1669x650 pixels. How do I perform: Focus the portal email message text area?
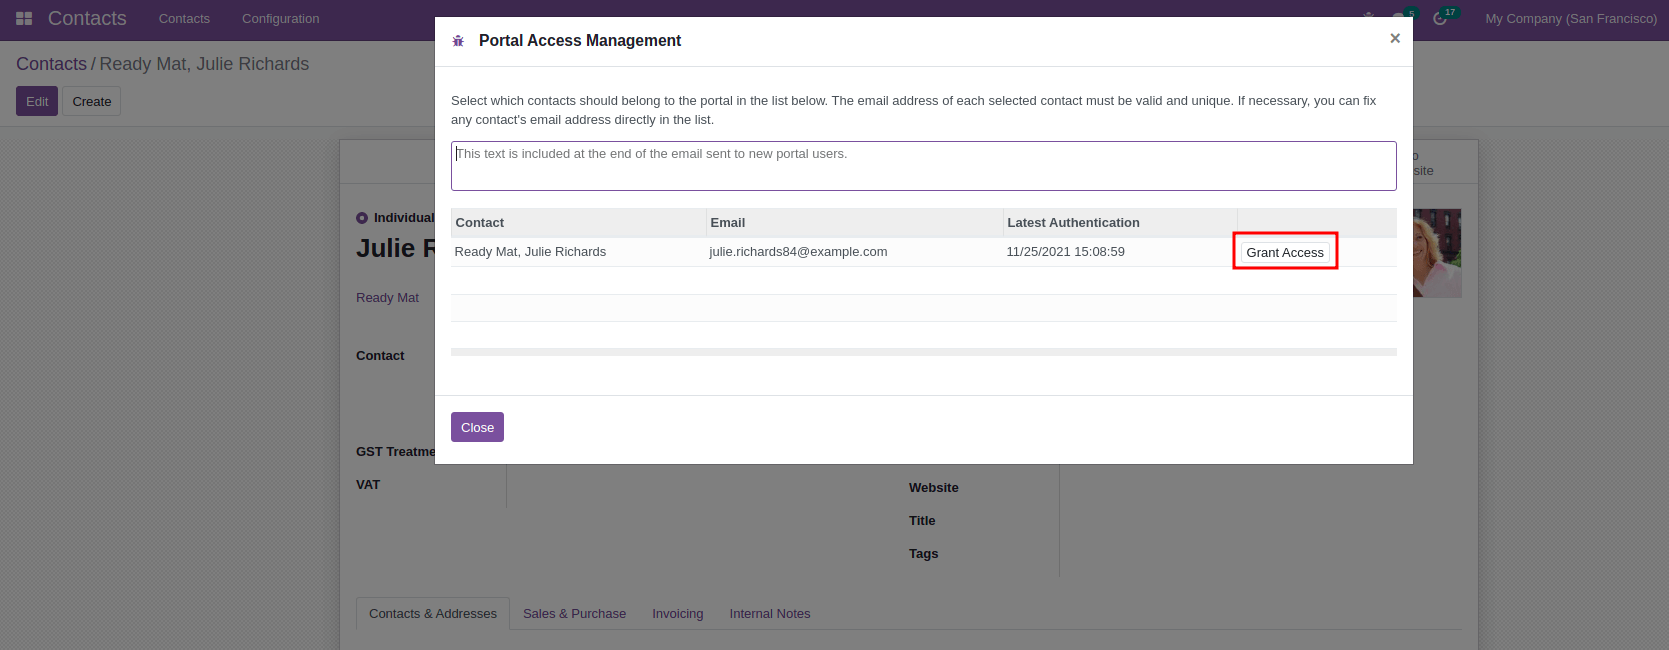click(923, 166)
